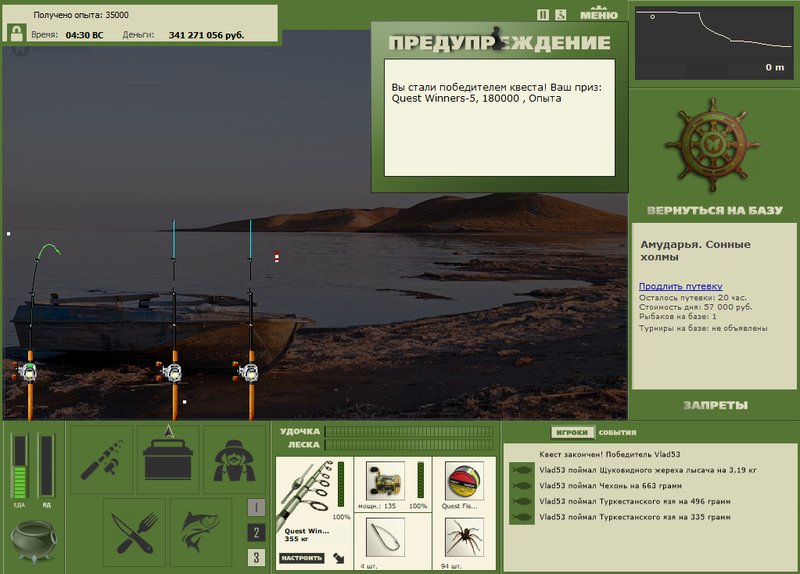This screenshot has width=800, height=574.
Task: Open the food knife and fork icon
Action: (x=135, y=532)
